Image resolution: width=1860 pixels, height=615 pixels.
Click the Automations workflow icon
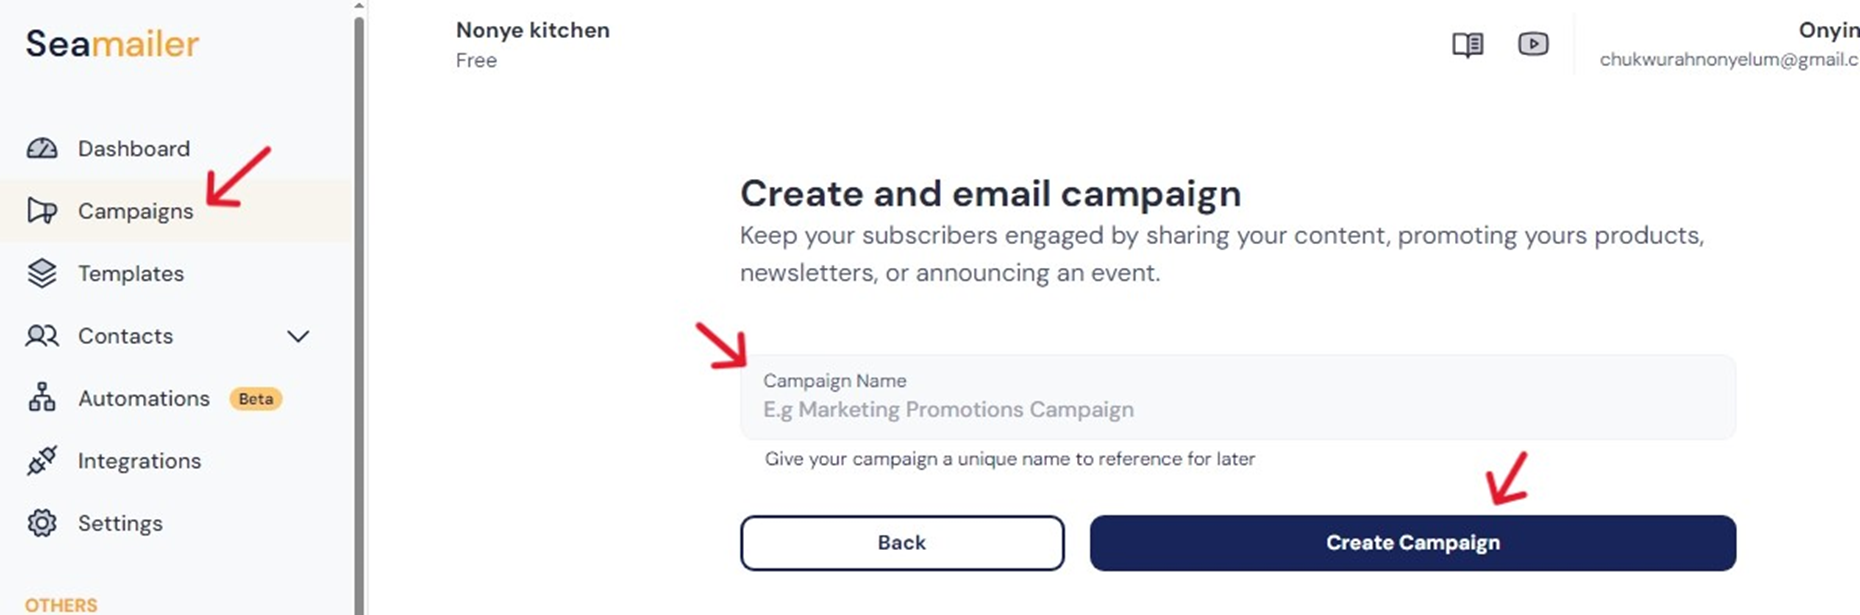tap(42, 398)
